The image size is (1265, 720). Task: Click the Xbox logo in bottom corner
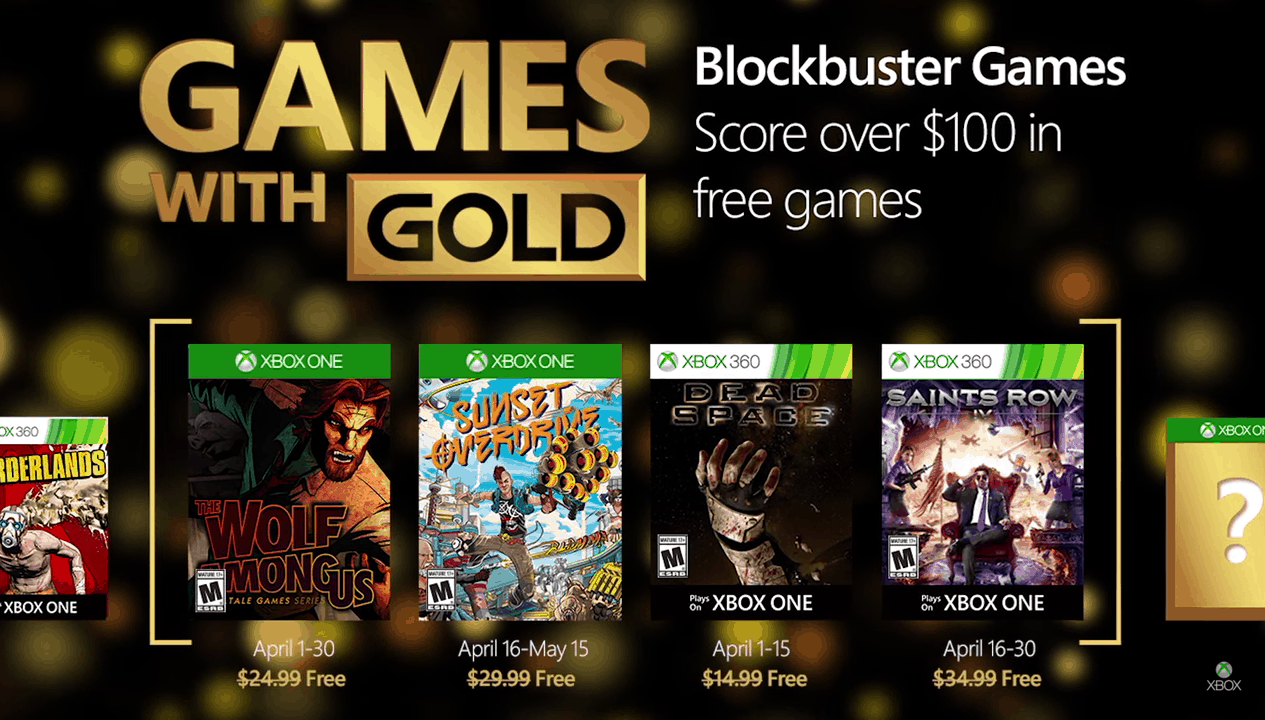(1224, 677)
